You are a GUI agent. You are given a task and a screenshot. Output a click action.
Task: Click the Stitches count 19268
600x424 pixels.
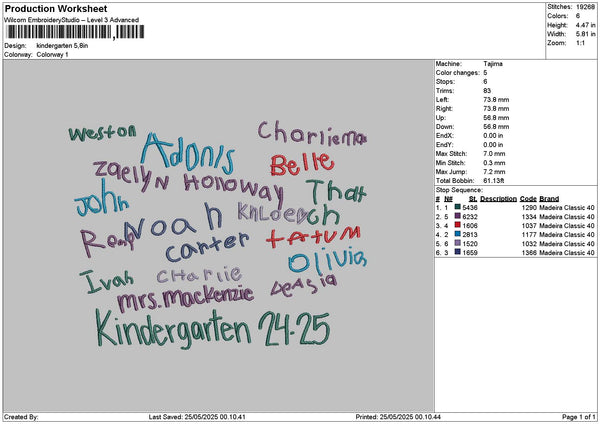click(x=585, y=7)
